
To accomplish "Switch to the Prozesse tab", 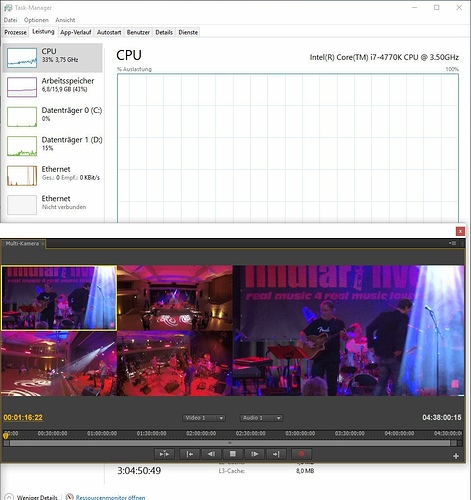I will pyautogui.click(x=15, y=32).
